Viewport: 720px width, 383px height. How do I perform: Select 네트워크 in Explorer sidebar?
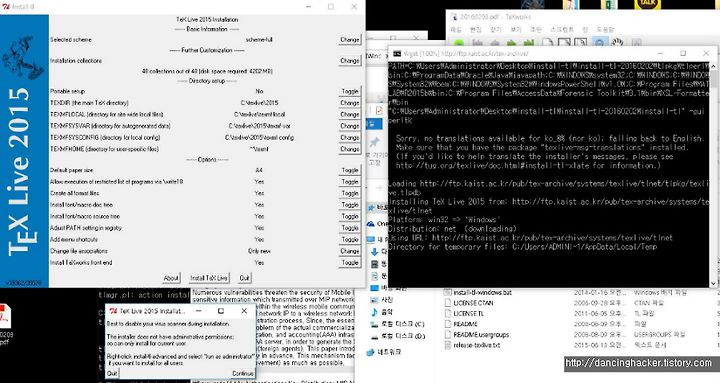click(x=384, y=352)
